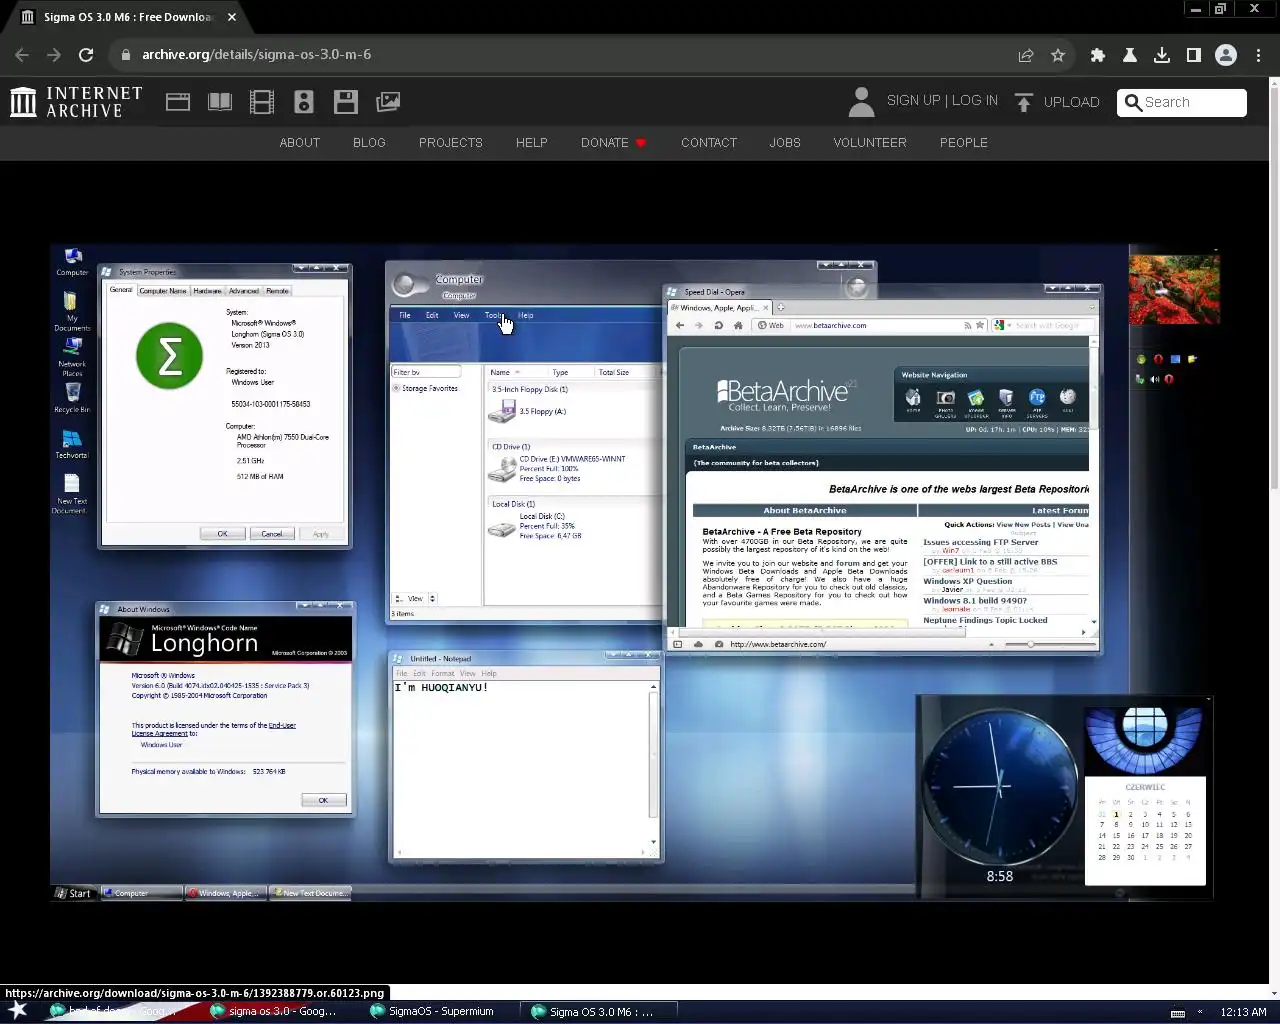Open the Images icon

tap(388, 102)
